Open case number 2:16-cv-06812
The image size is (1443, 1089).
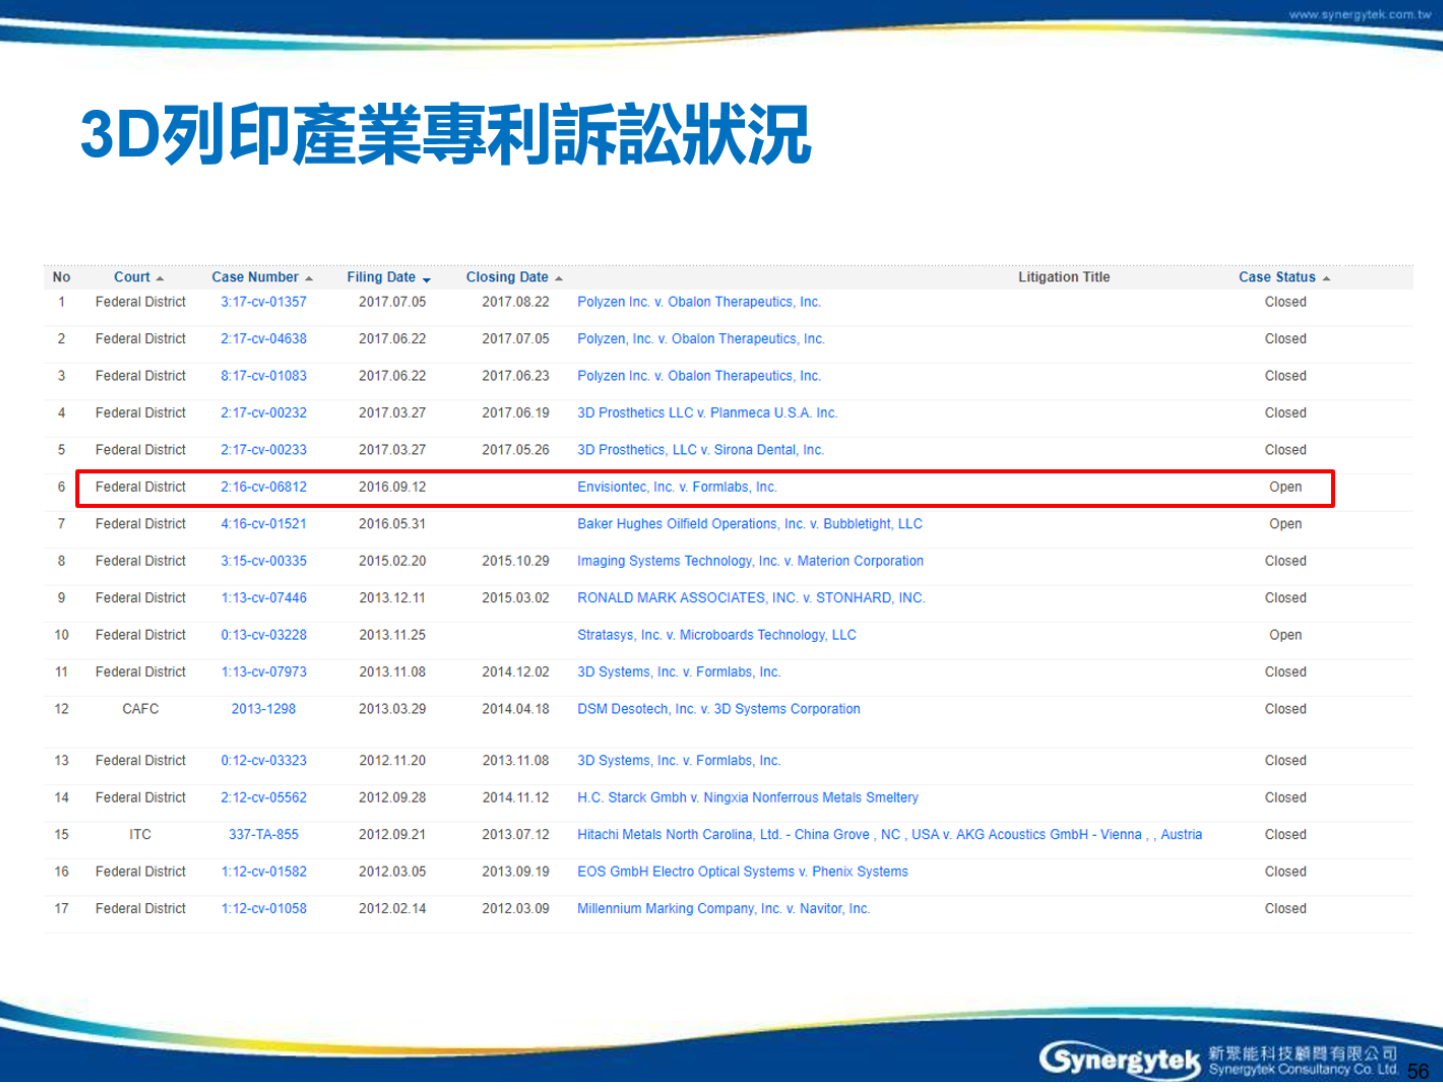coord(264,487)
